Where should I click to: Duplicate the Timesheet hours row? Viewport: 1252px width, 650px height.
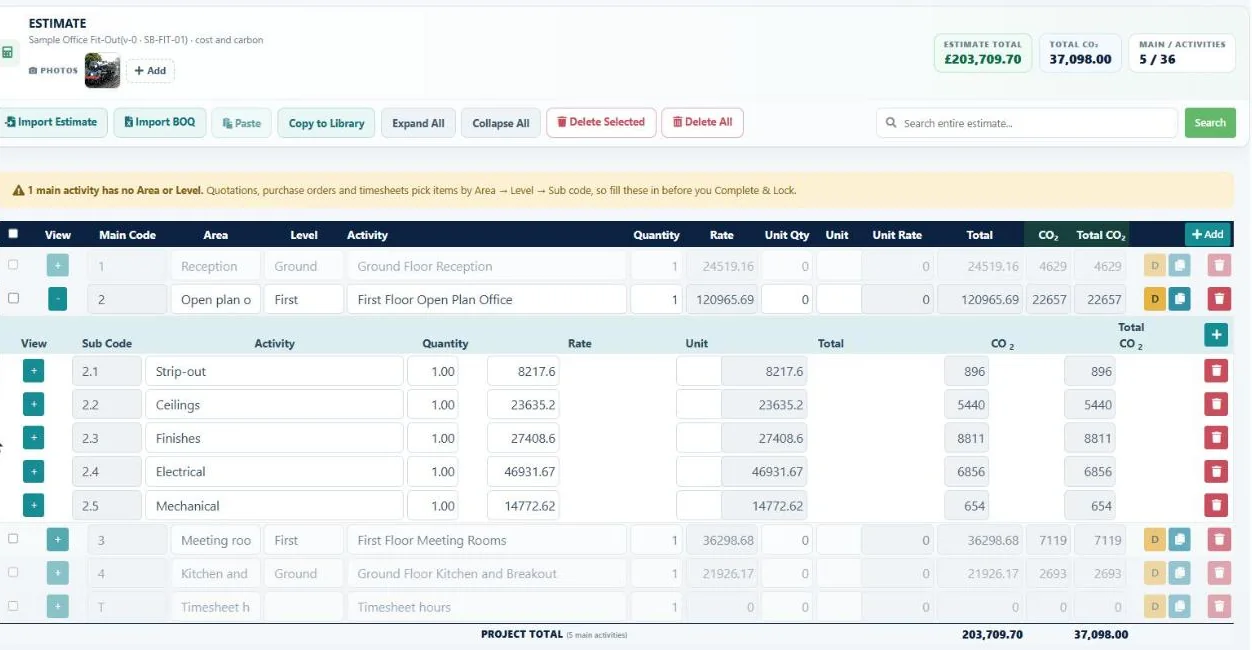click(1179, 606)
